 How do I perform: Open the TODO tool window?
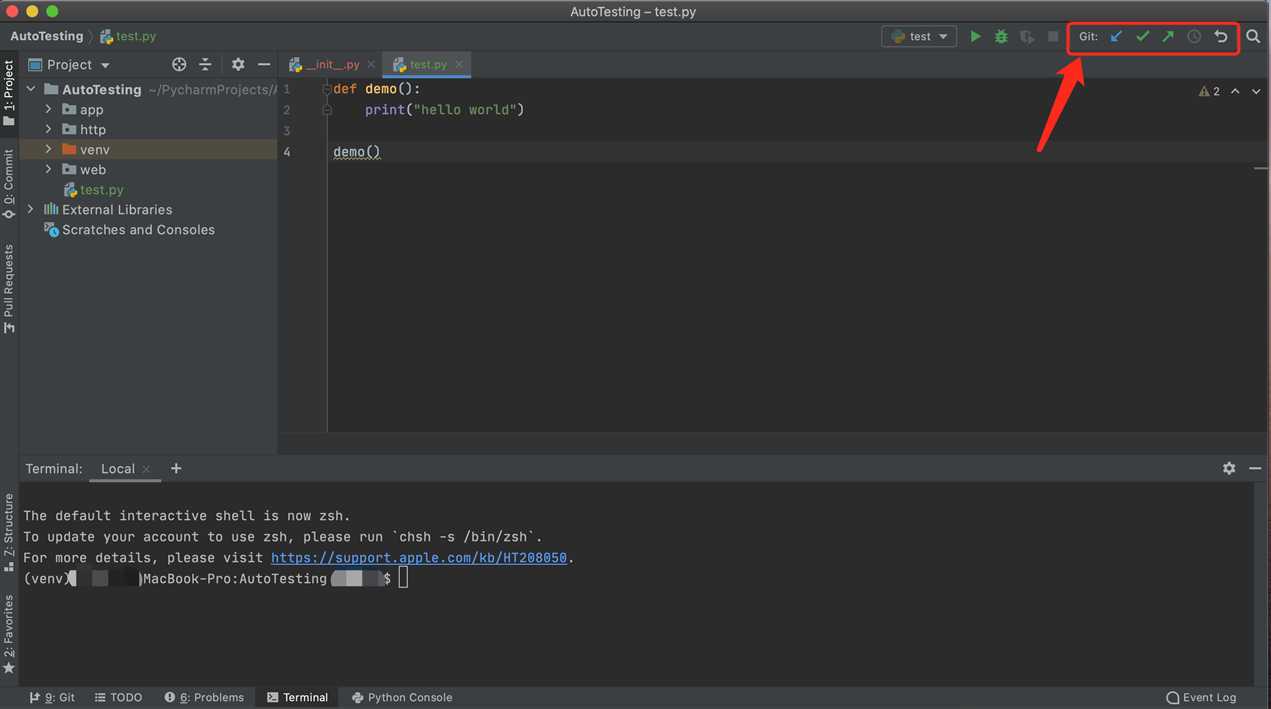pyautogui.click(x=118, y=697)
